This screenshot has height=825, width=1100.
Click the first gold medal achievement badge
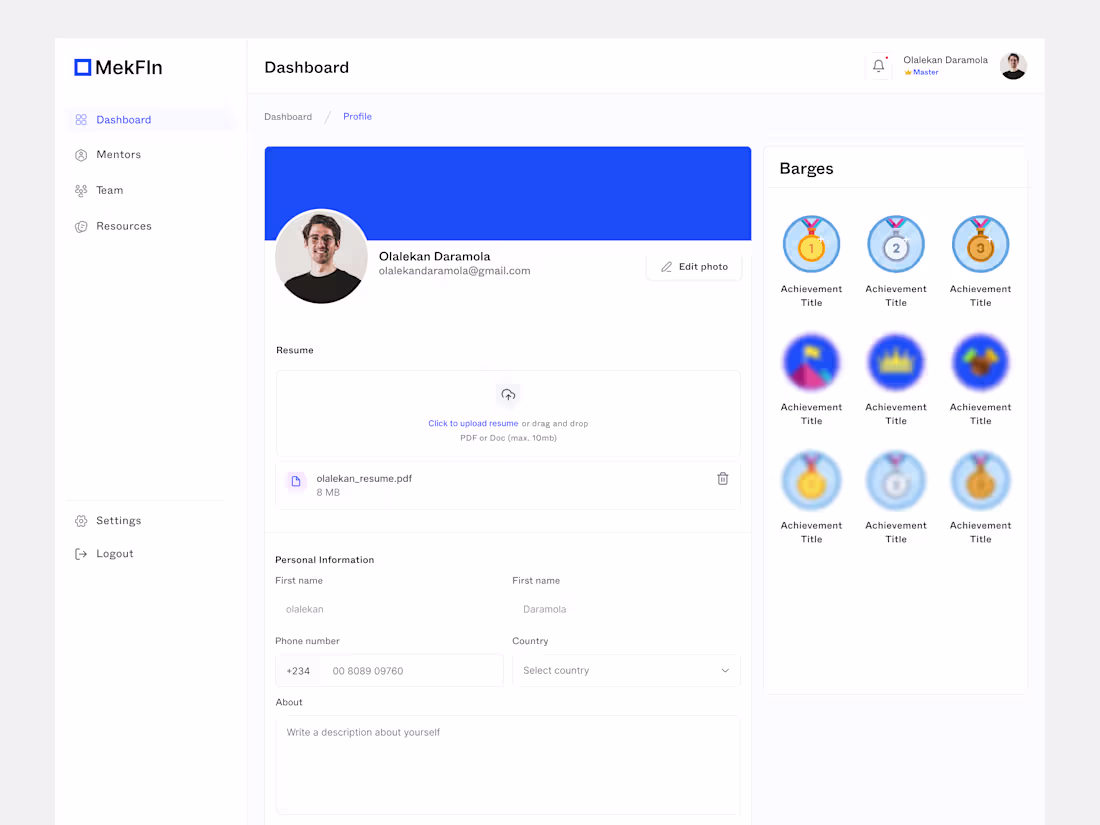(811, 243)
